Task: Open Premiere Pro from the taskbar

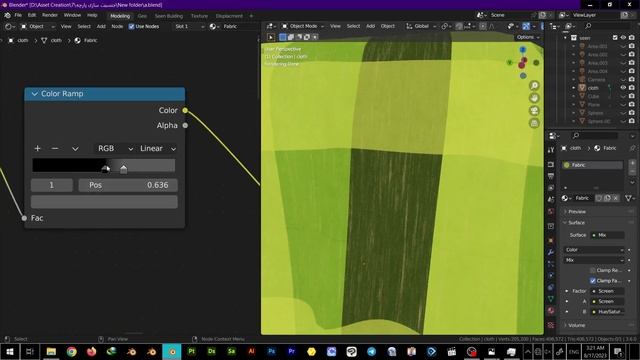Action: click(291, 351)
